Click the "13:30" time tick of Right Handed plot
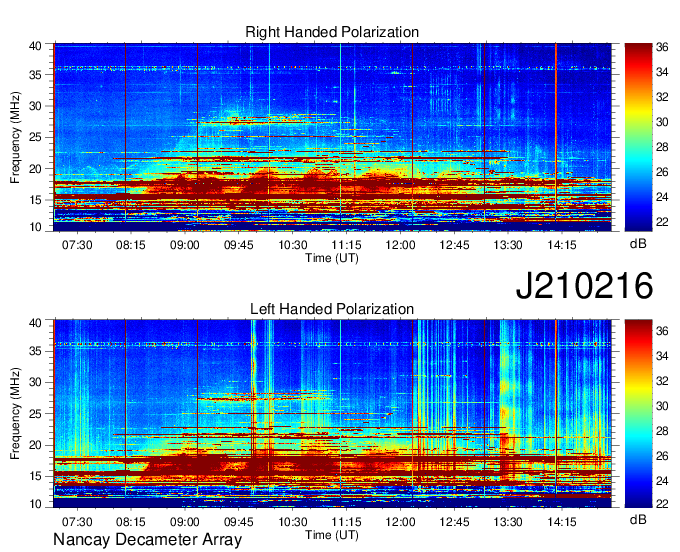The height and width of the screenshot is (552, 680). tap(508, 245)
